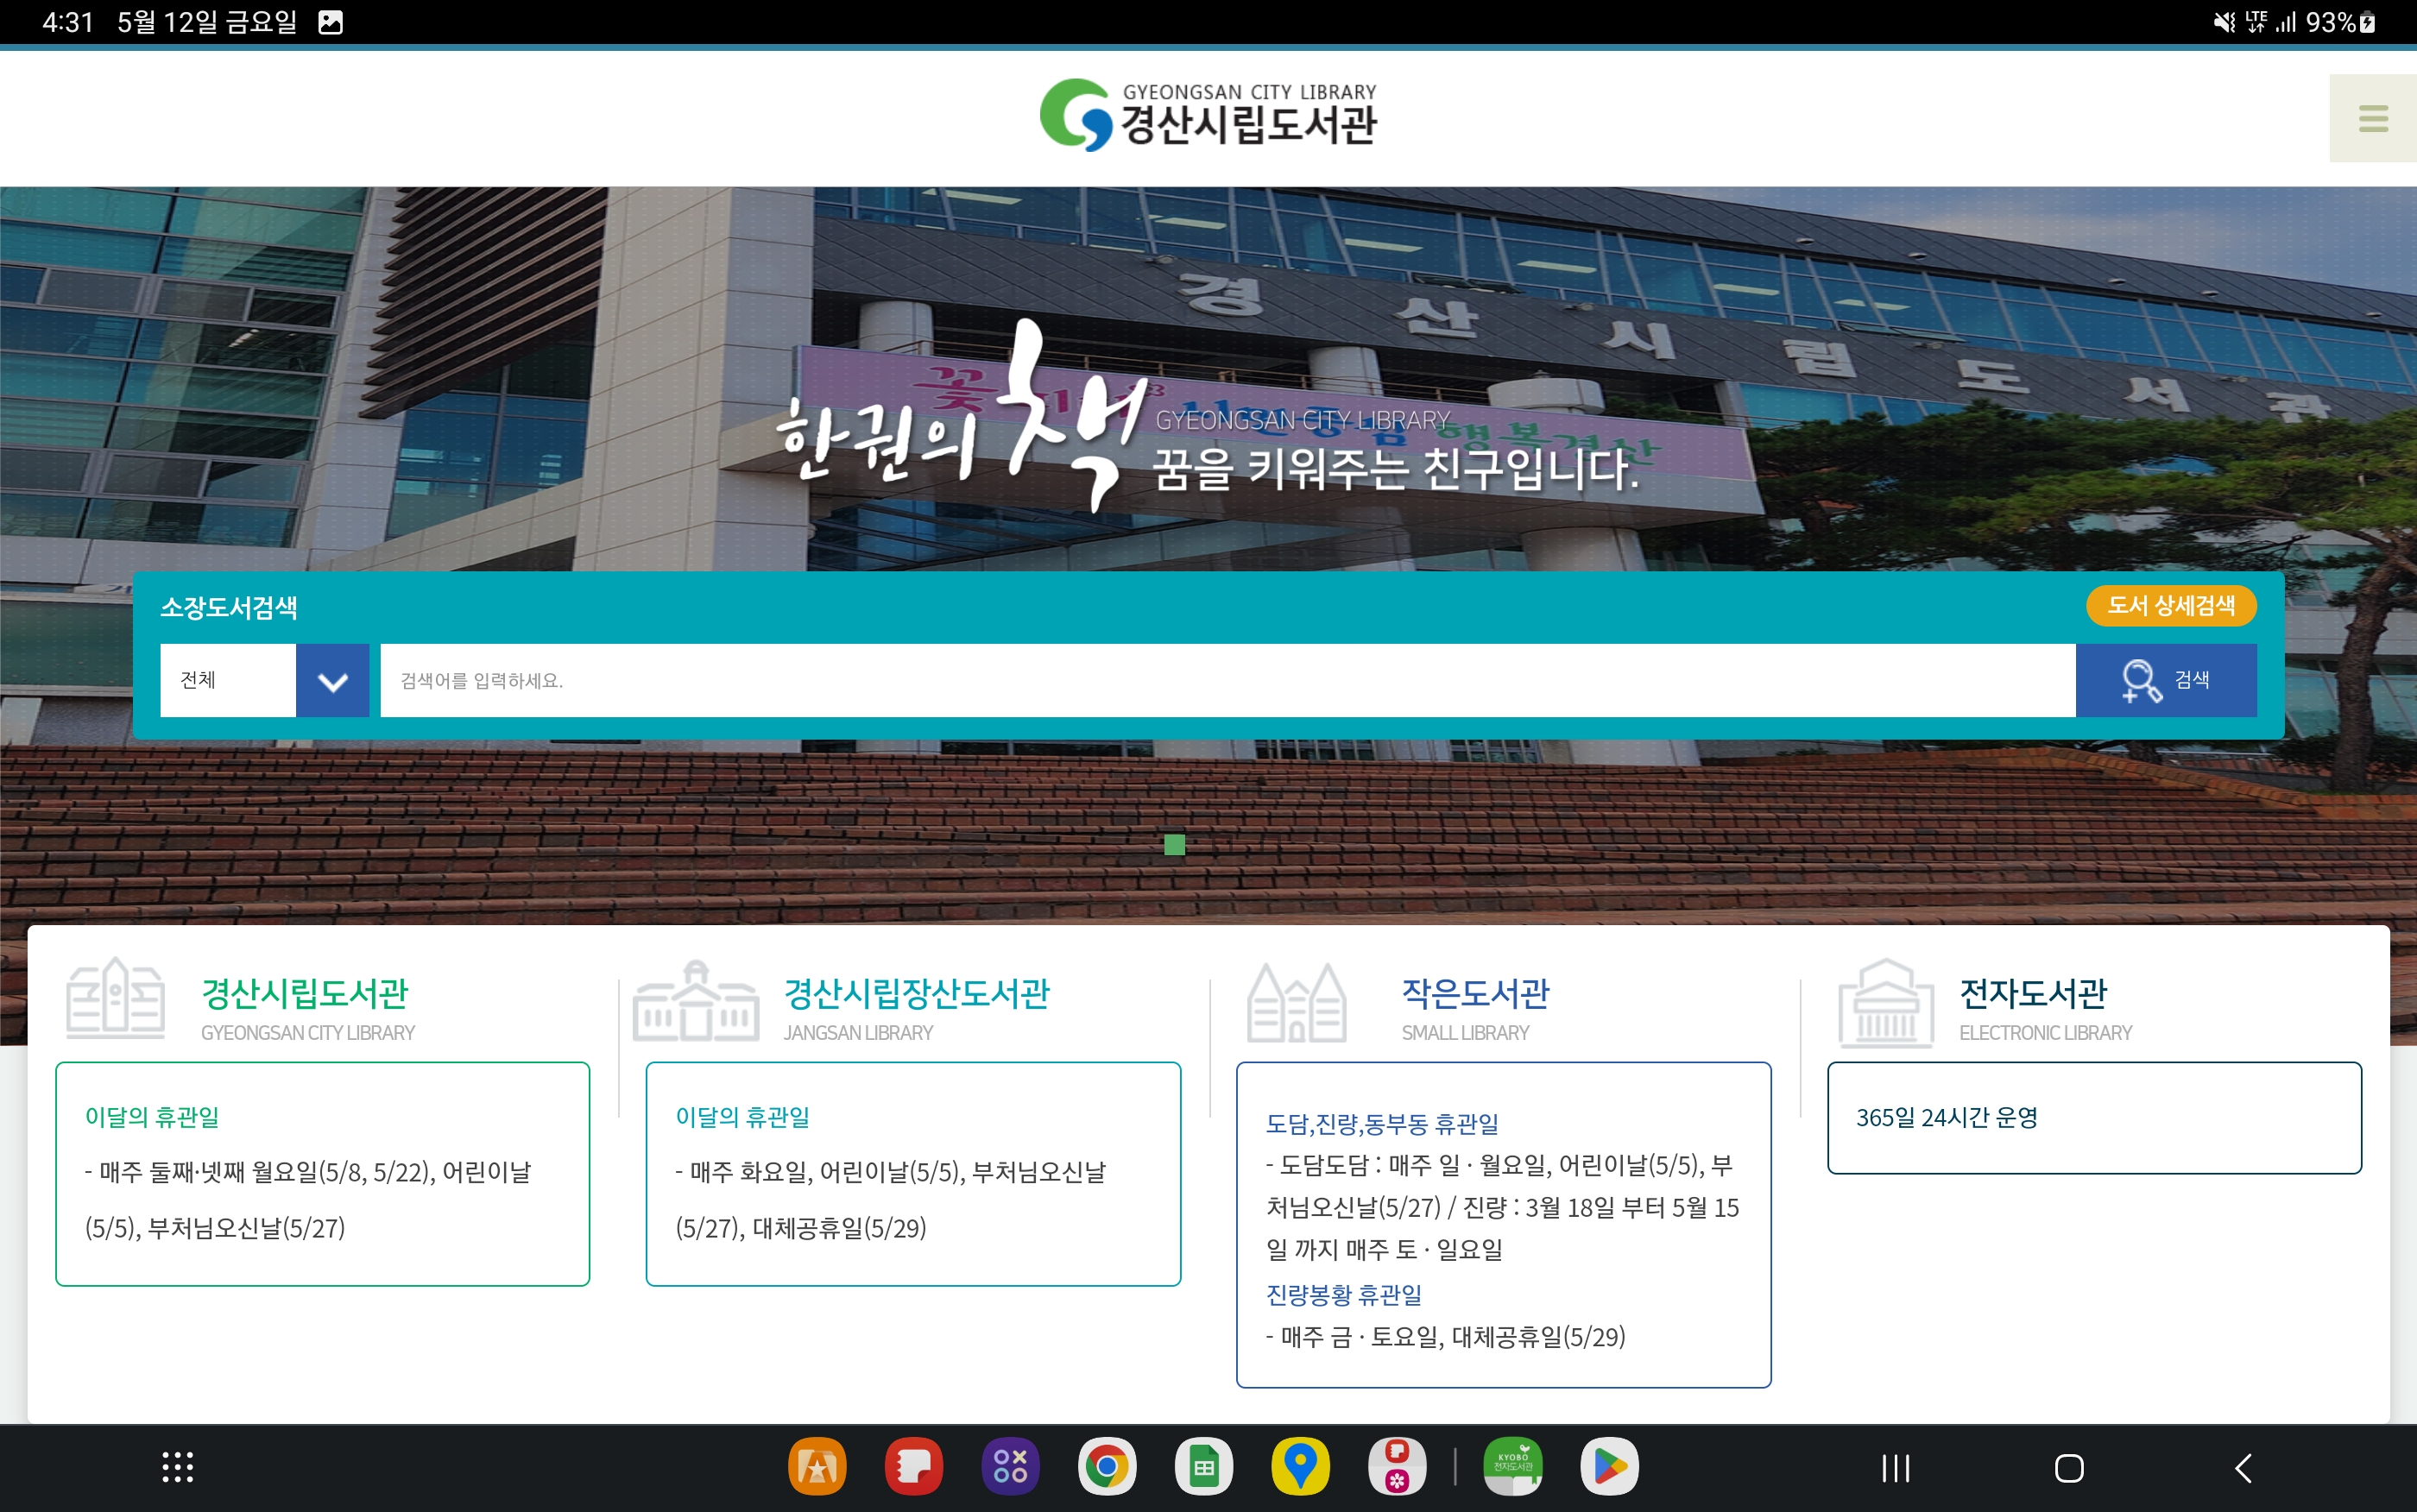2417x1512 pixels.
Task: Expand the 전체 search category dropdown
Action: tap(332, 680)
